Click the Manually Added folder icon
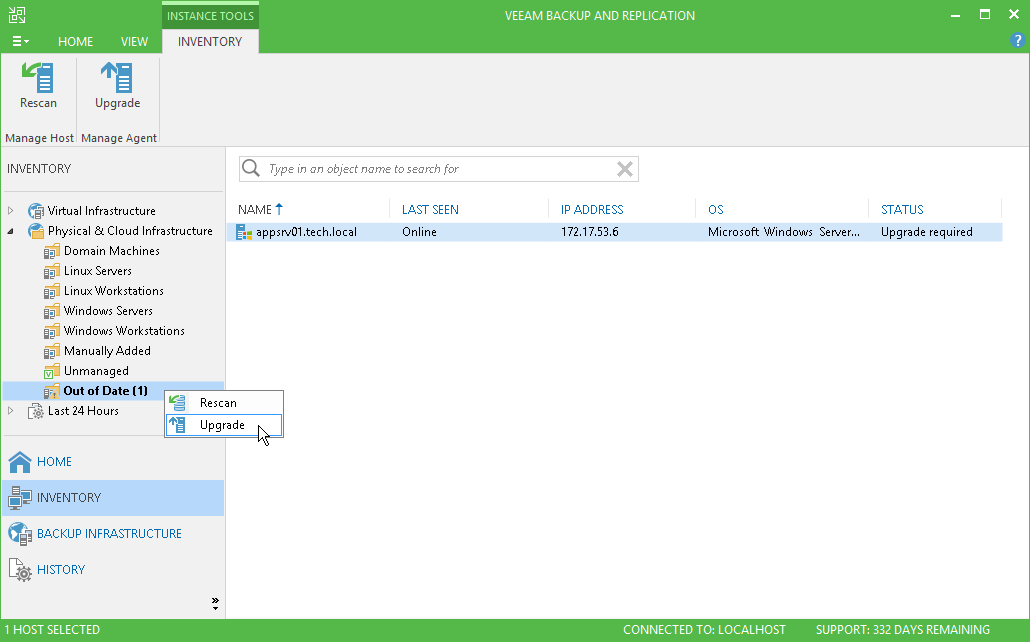1030x642 pixels. [51, 352]
